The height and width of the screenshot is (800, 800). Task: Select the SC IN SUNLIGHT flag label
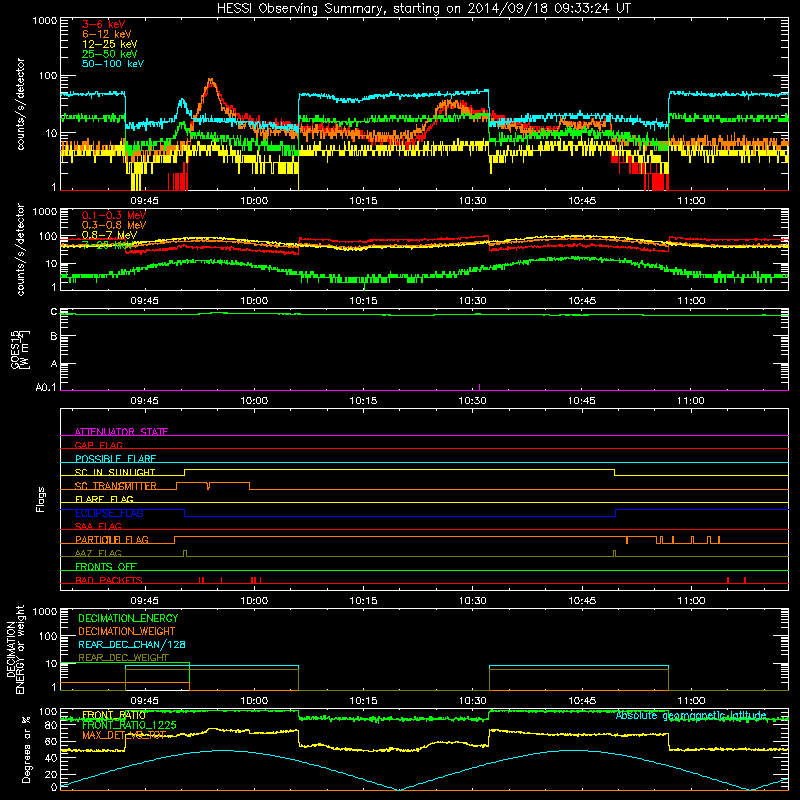pyautogui.click(x=115, y=472)
